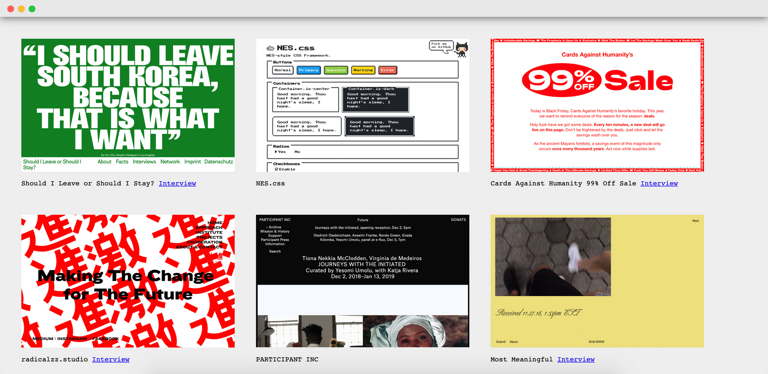Open the NES.css framework thumbnail
768x374 pixels.
click(362, 105)
